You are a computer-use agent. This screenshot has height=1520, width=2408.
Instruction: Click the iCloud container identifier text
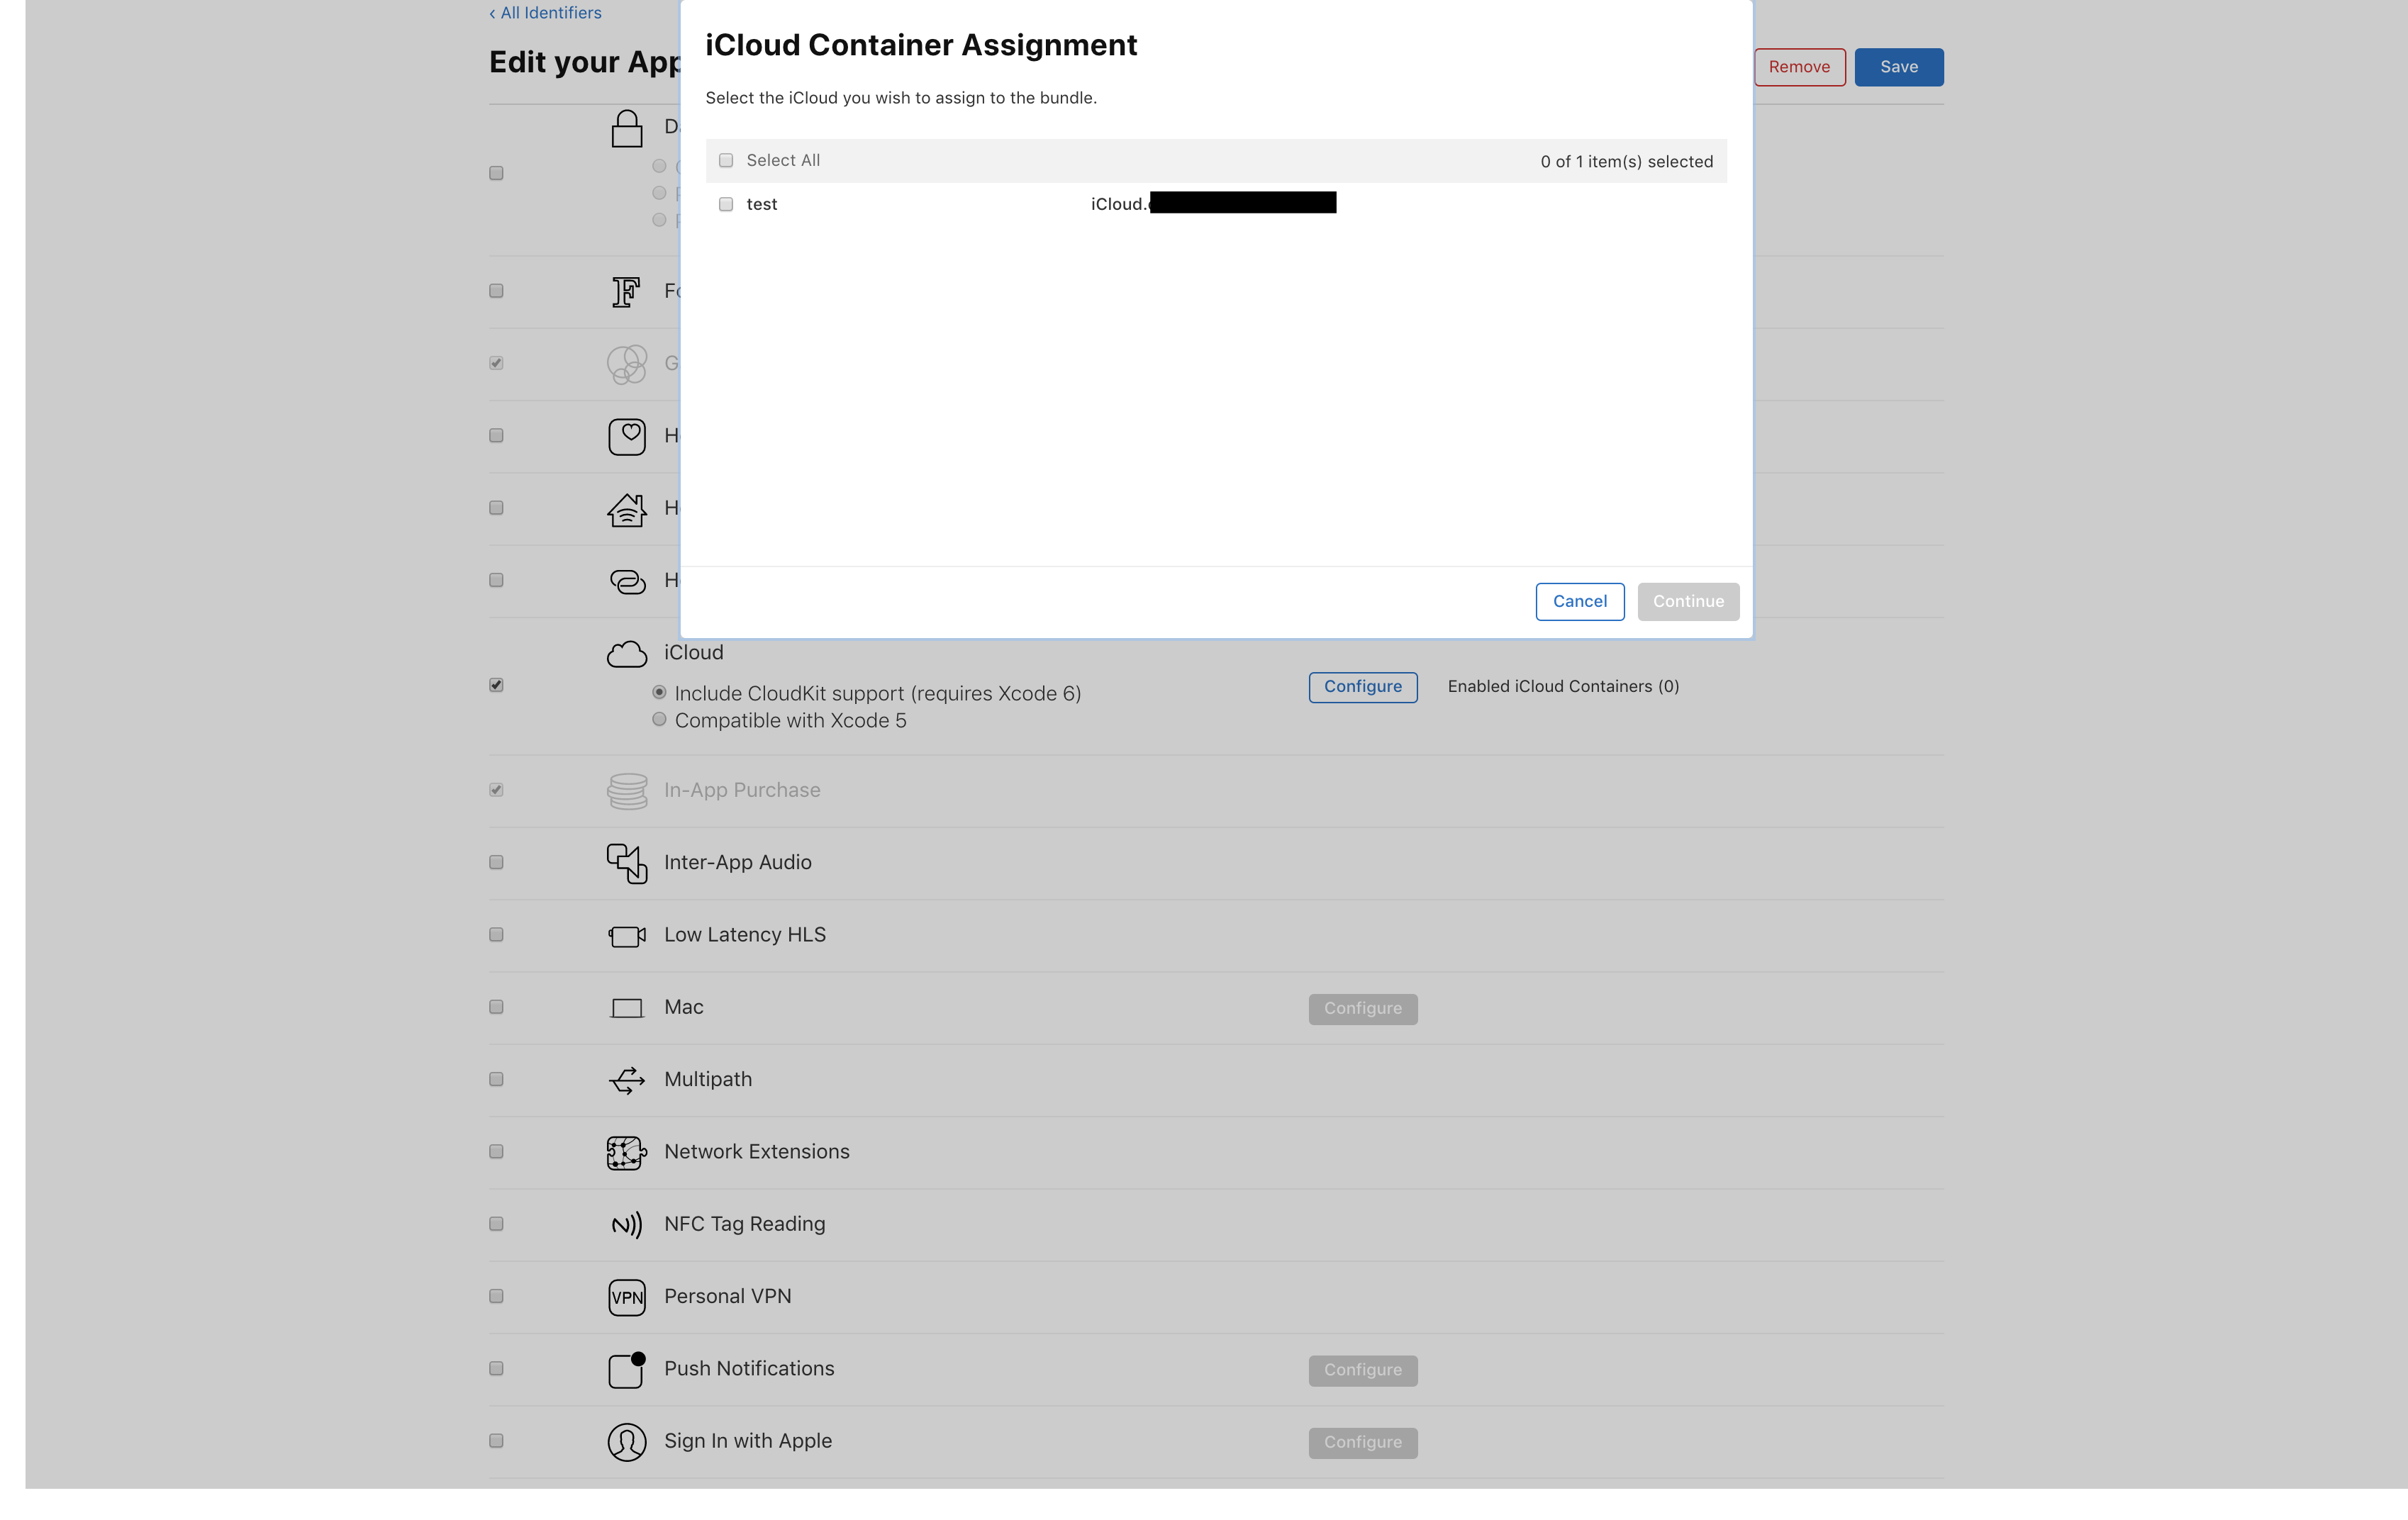(x=1213, y=203)
